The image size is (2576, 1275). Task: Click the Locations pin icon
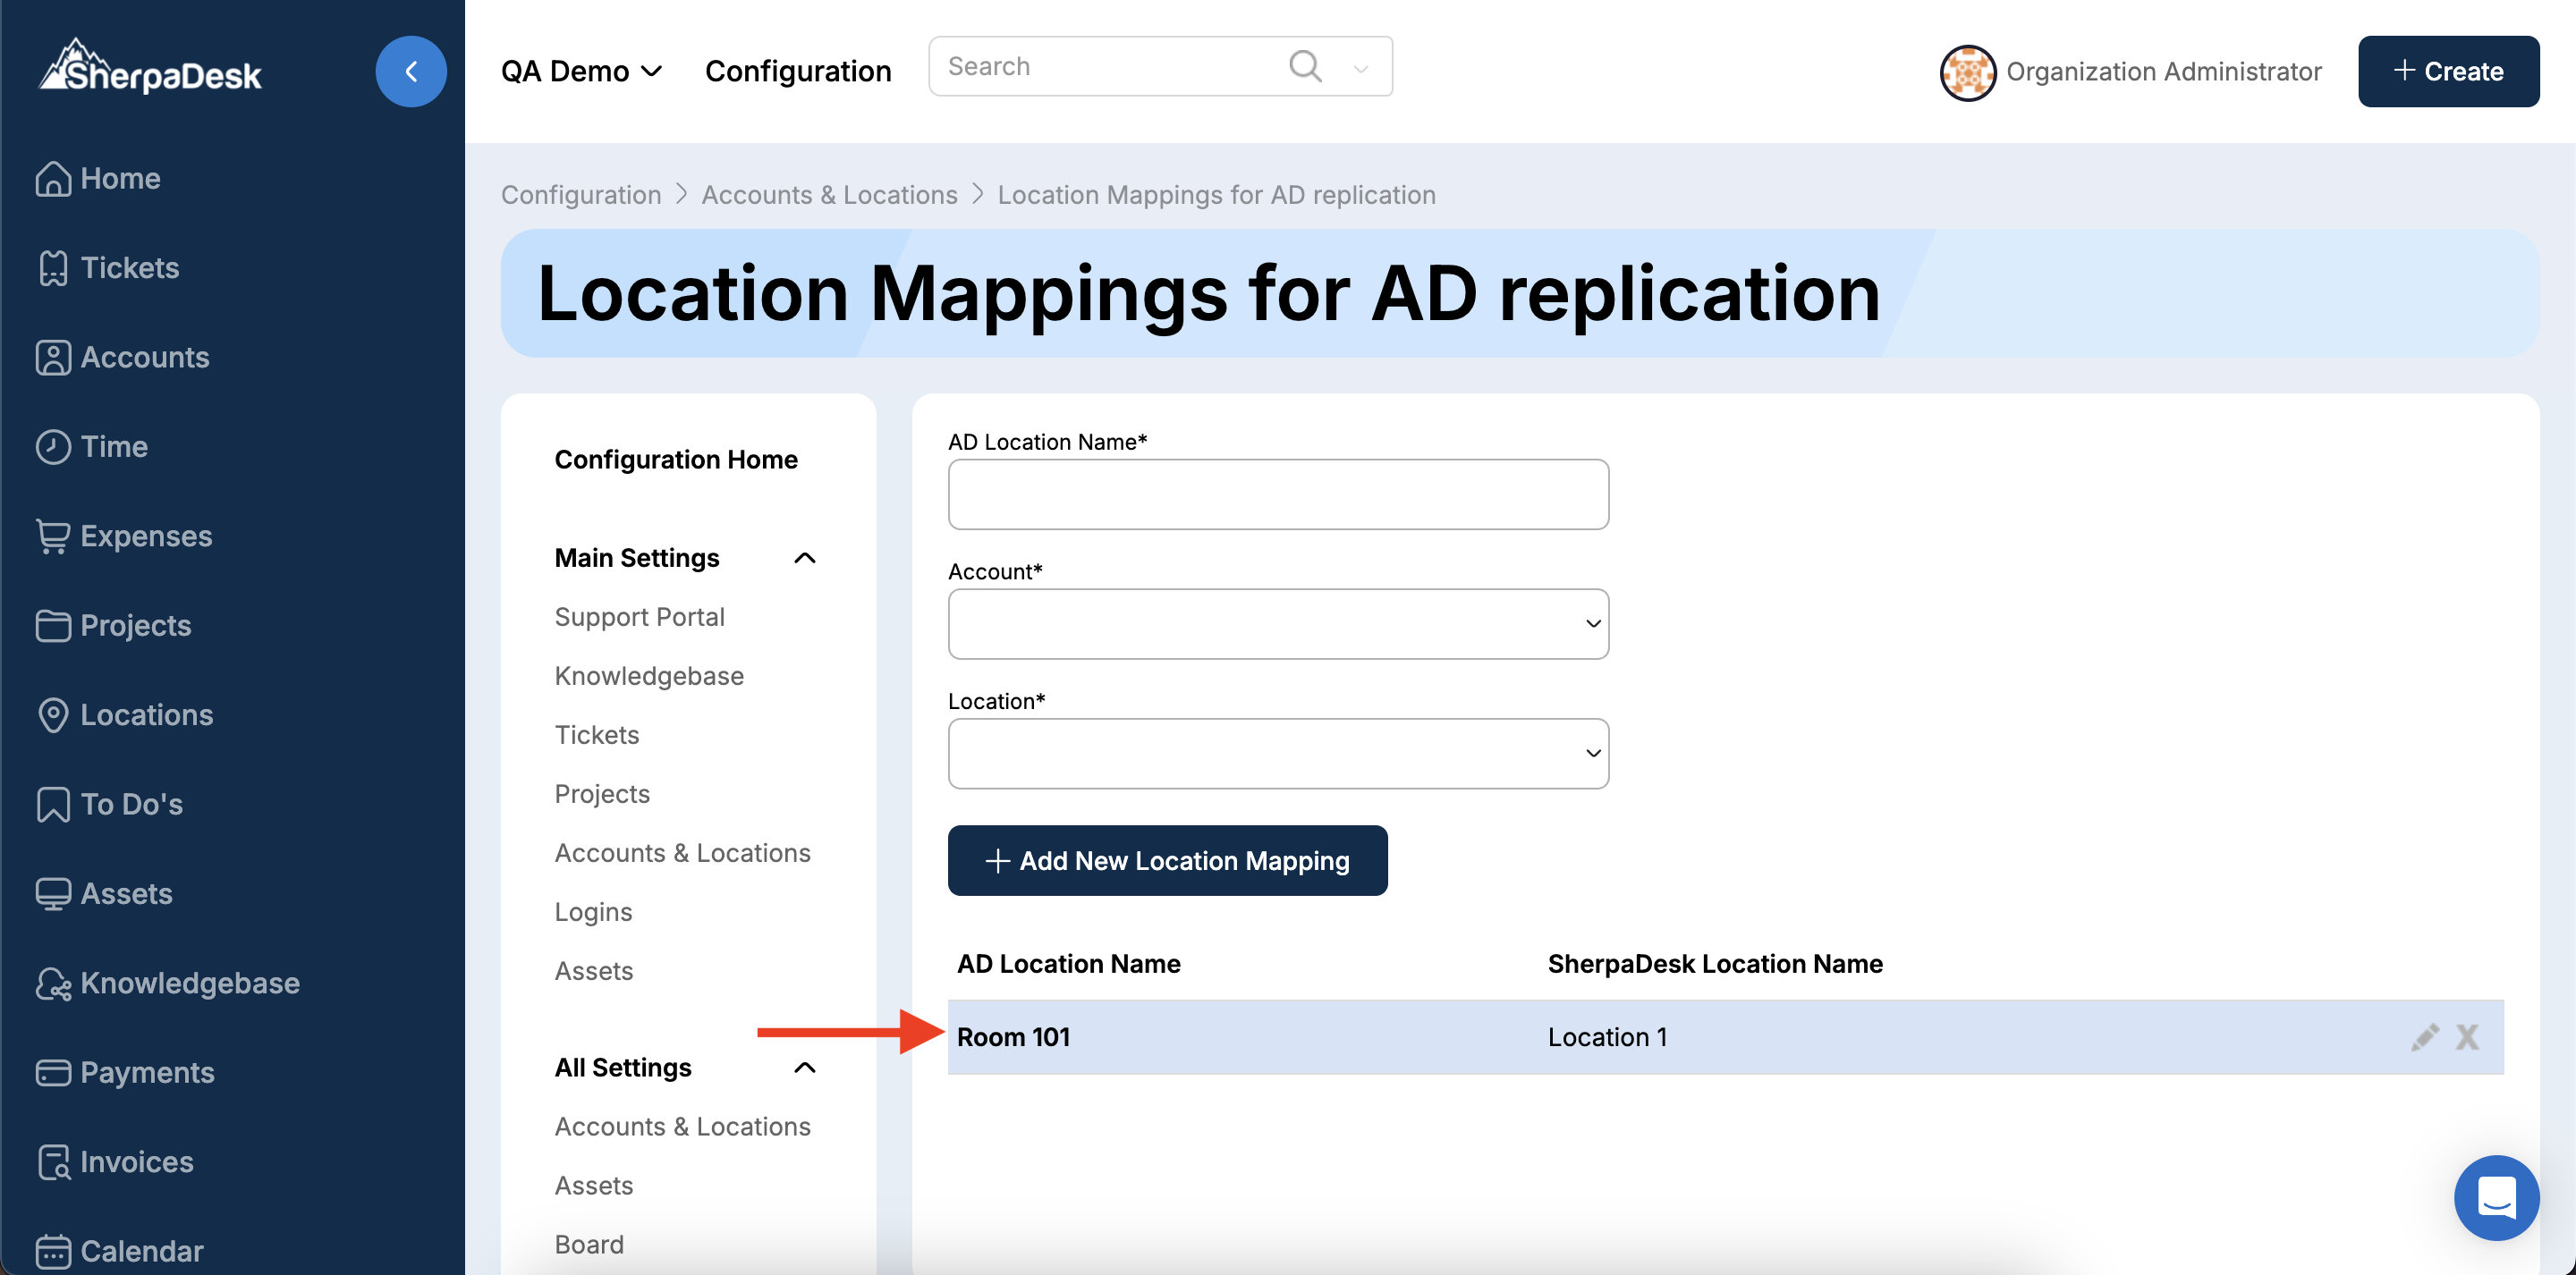point(52,715)
